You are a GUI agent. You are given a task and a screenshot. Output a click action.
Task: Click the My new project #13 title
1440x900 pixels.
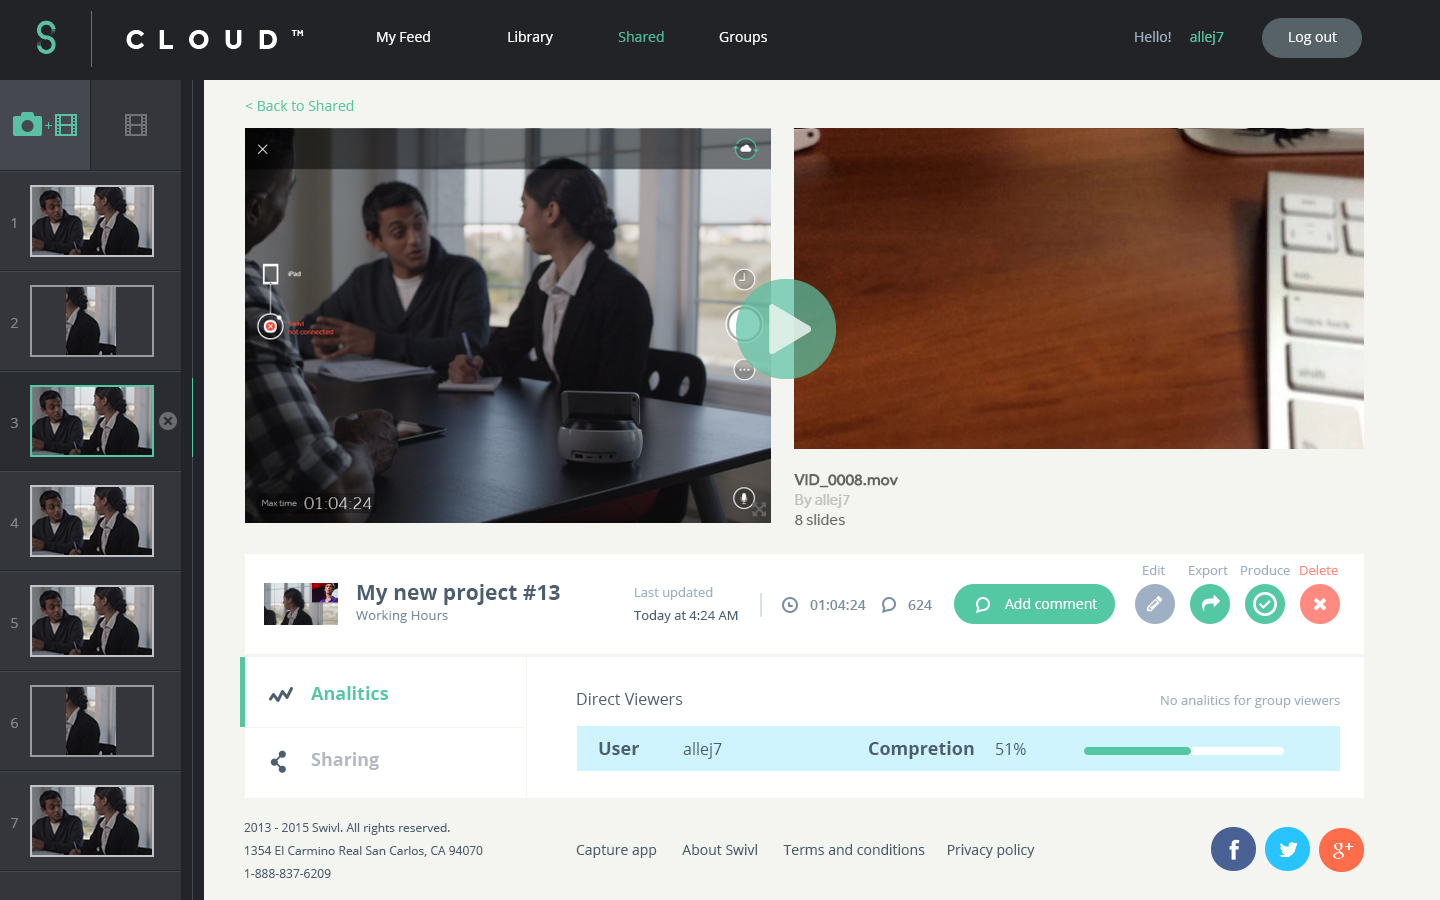click(x=458, y=592)
